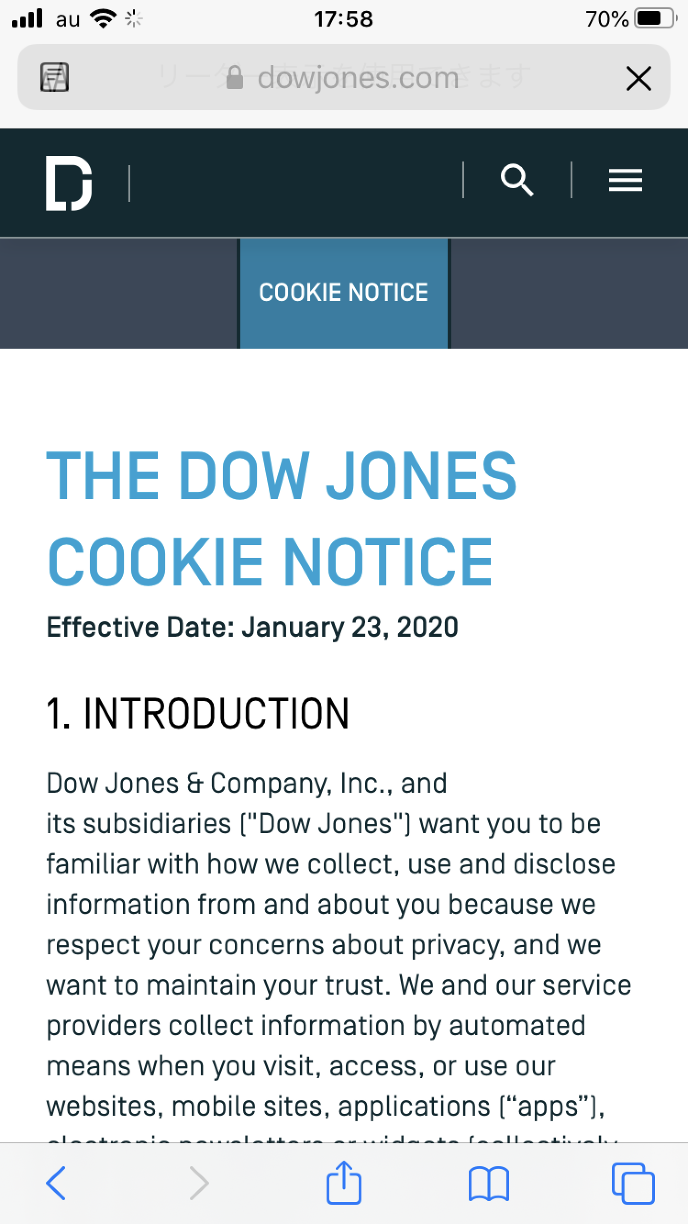
Task: Expand the hamburger navigation menu
Action: pyautogui.click(x=625, y=181)
